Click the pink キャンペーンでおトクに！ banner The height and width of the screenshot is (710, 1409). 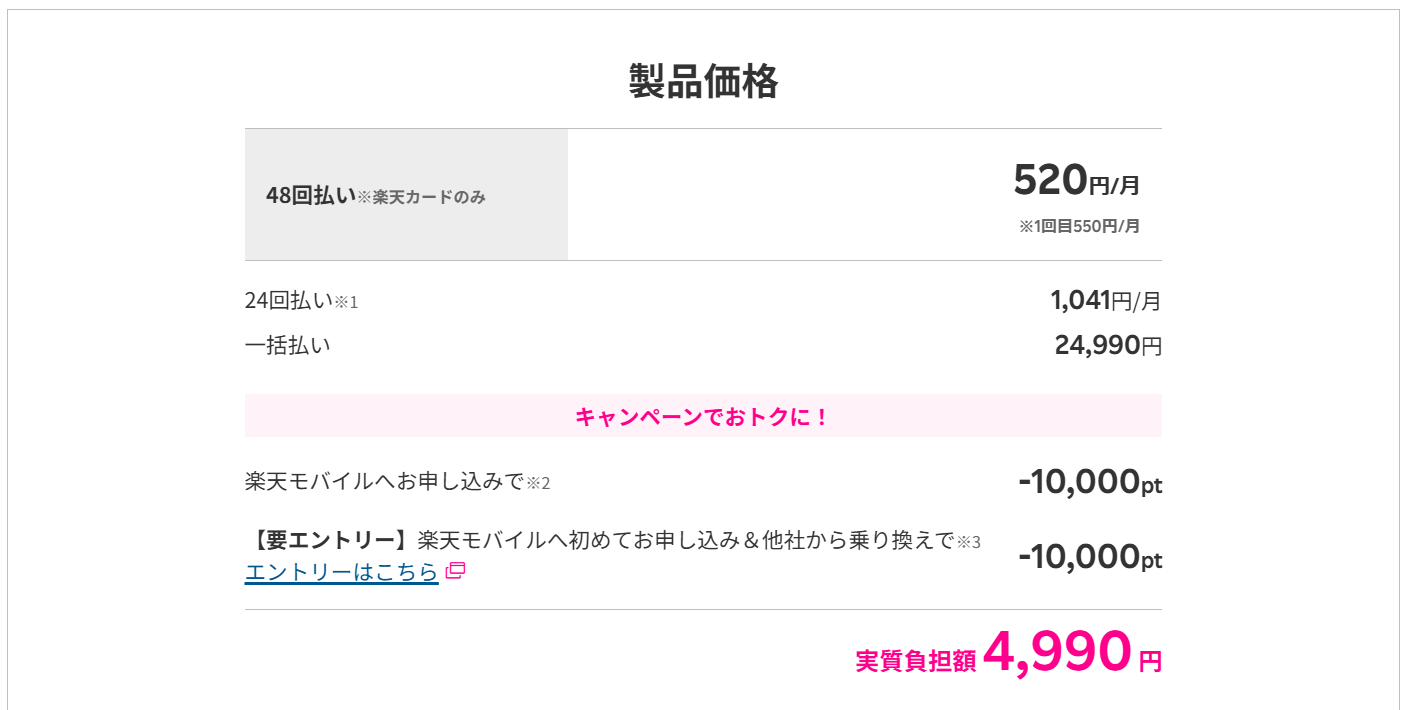pos(703,416)
